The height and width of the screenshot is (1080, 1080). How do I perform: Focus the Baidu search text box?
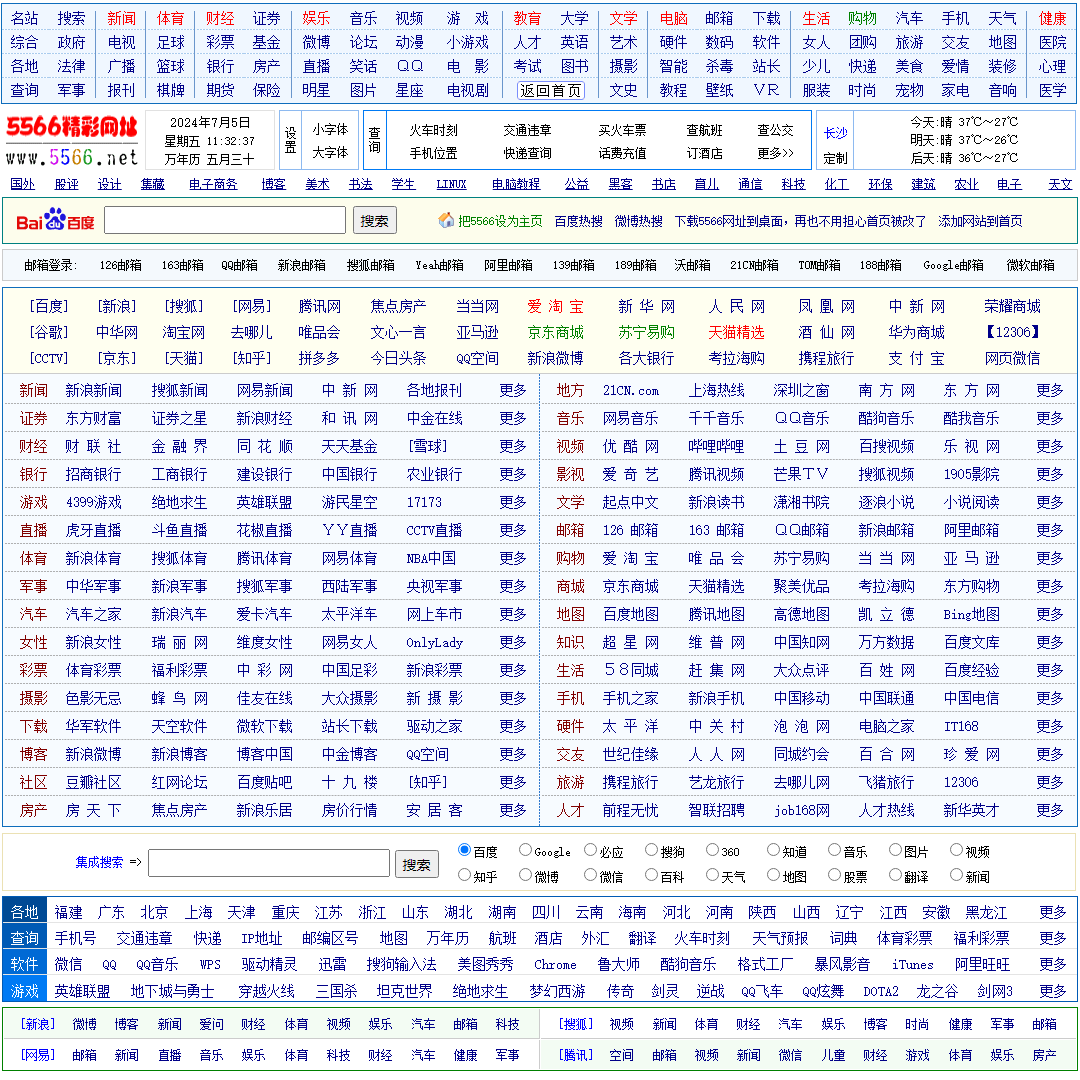225,220
